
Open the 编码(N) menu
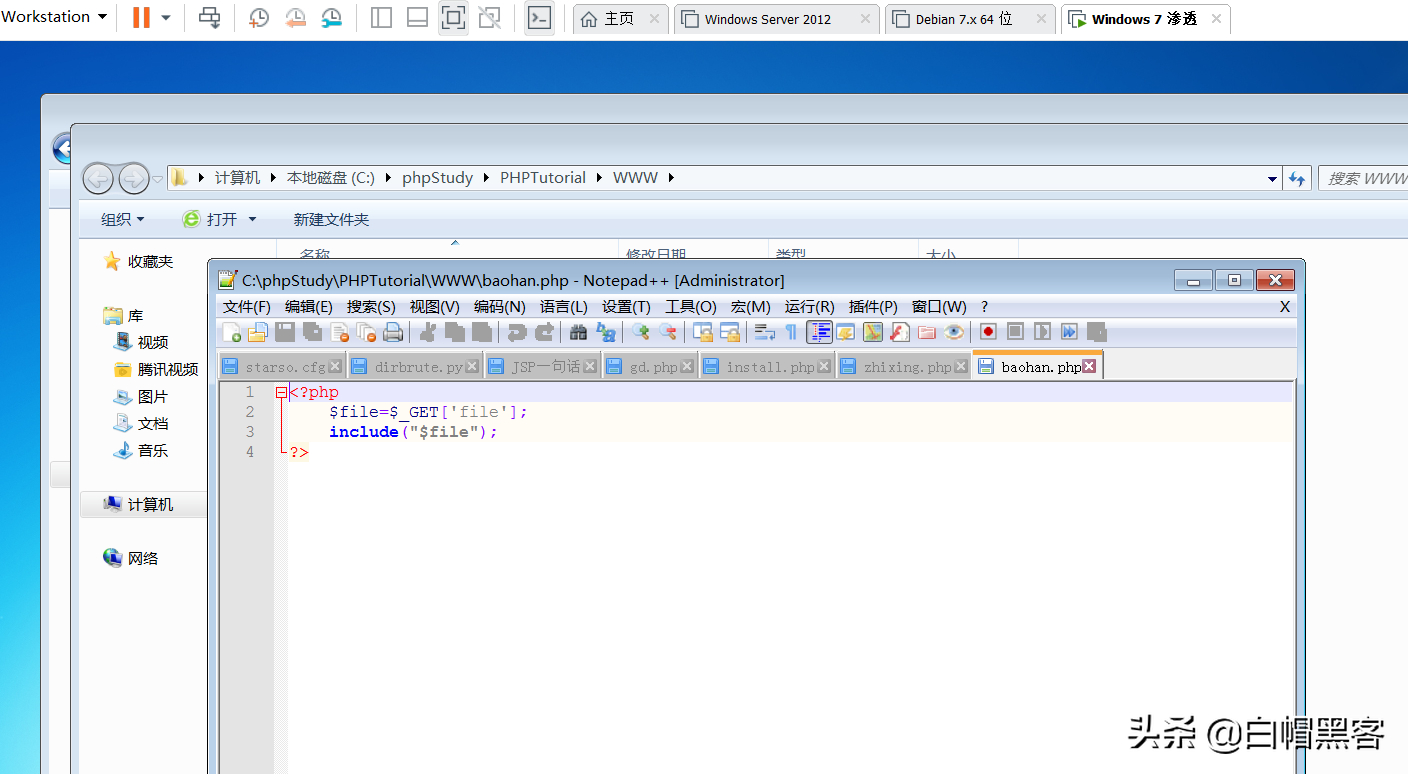coord(500,307)
